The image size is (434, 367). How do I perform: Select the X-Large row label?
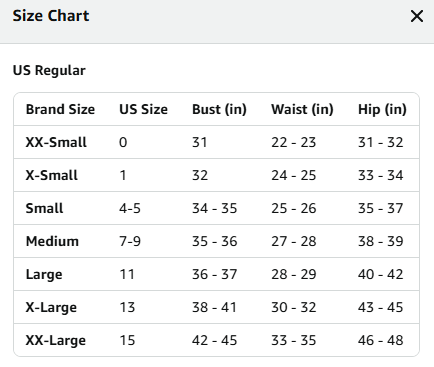coord(51,307)
